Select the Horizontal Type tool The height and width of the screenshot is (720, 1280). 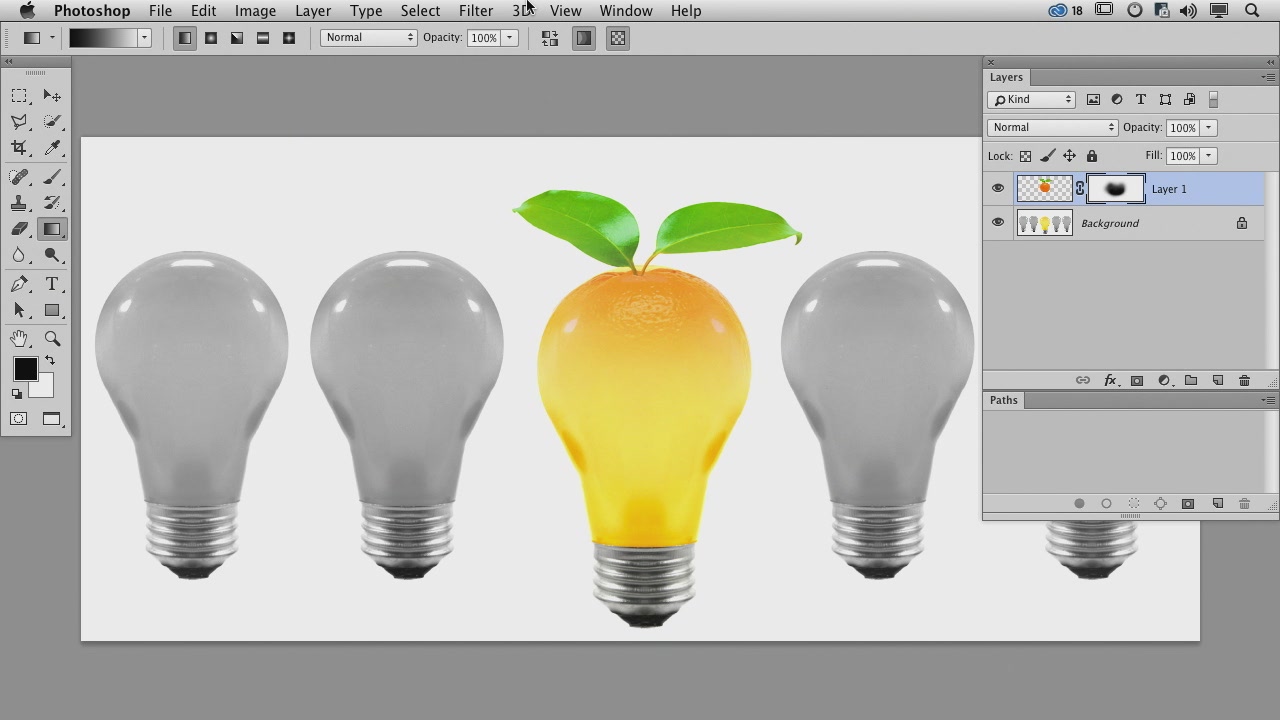[52, 285]
